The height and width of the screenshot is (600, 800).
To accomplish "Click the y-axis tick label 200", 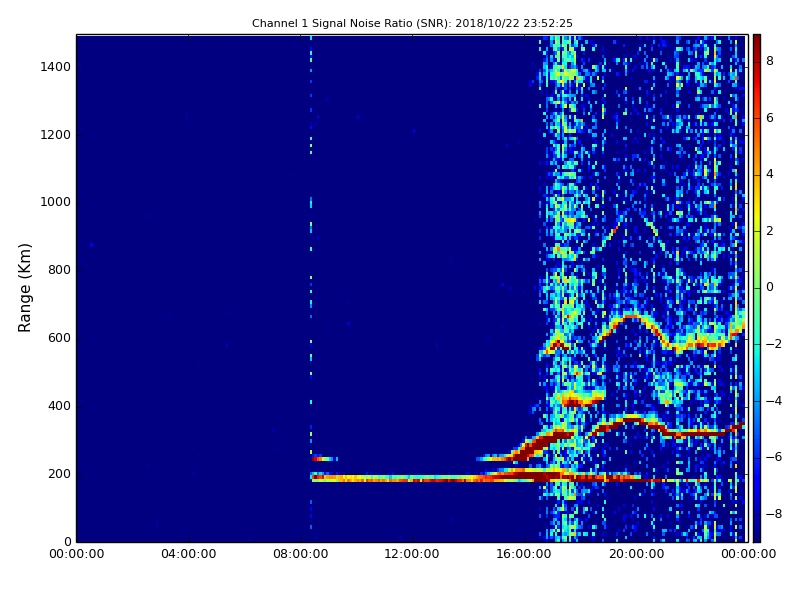I will [x=59, y=474].
